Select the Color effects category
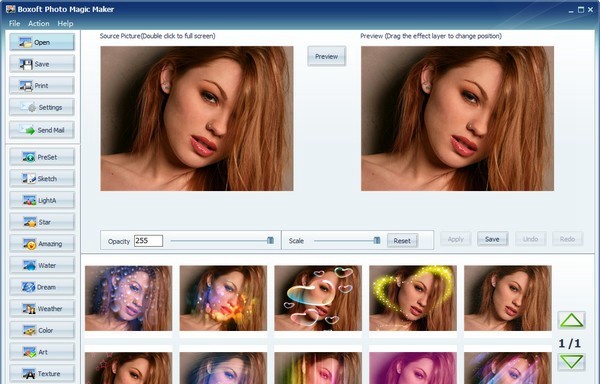Image resolution: width=600 pixels, height=384 pixels. 42,330
